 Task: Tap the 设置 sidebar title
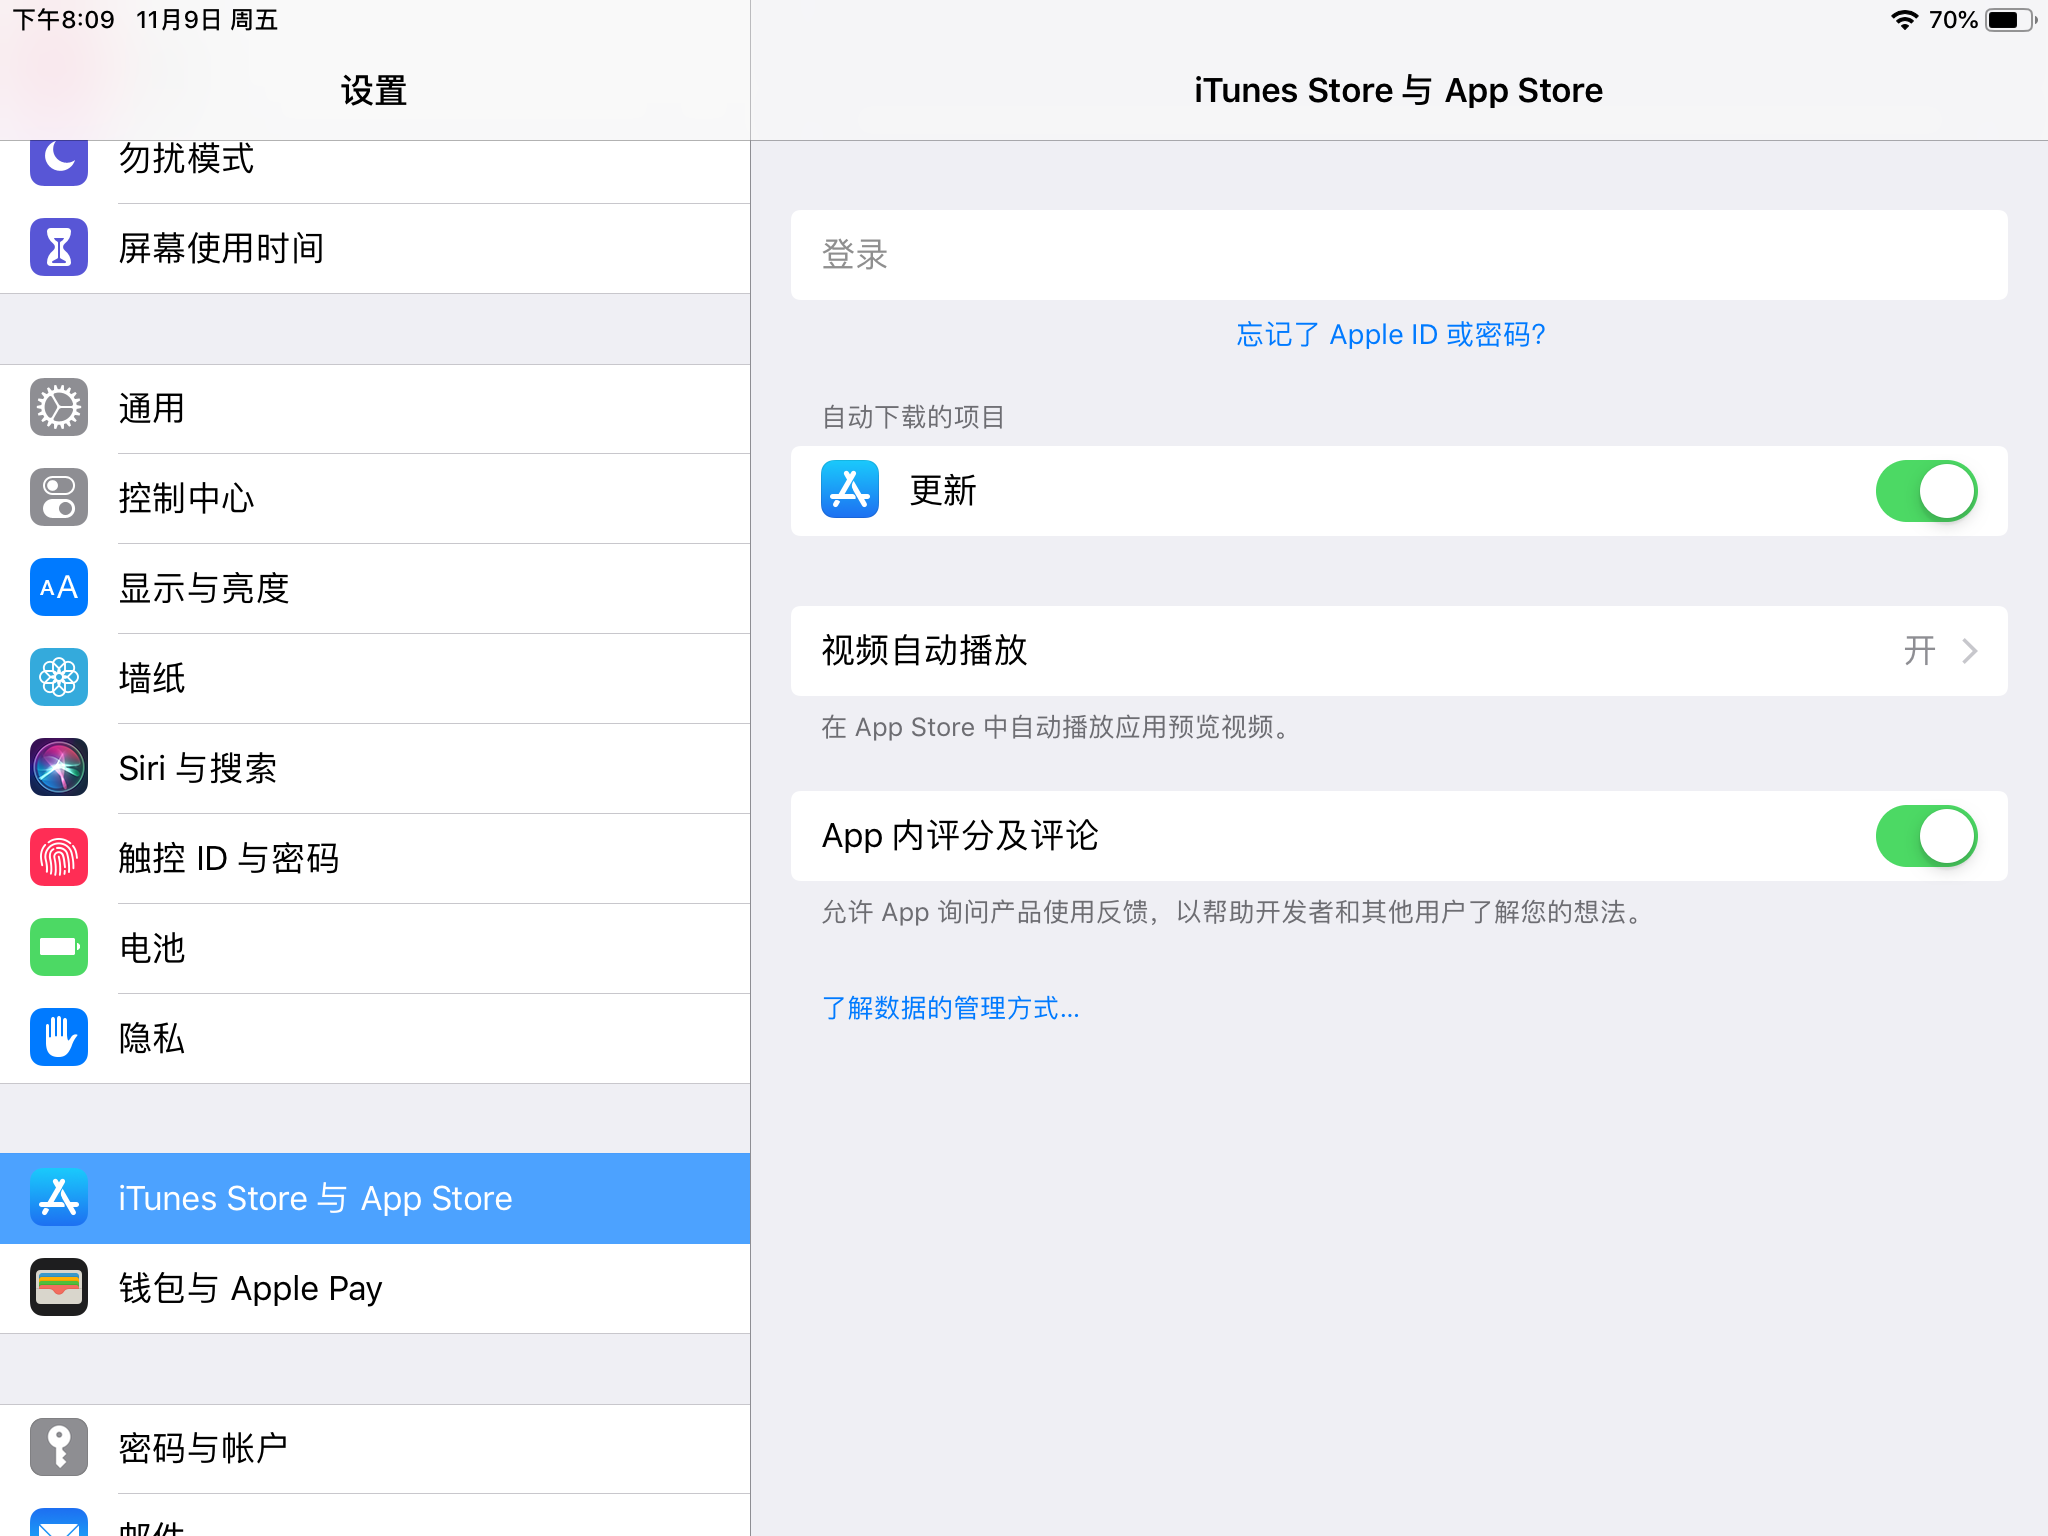tap(374, 91)
